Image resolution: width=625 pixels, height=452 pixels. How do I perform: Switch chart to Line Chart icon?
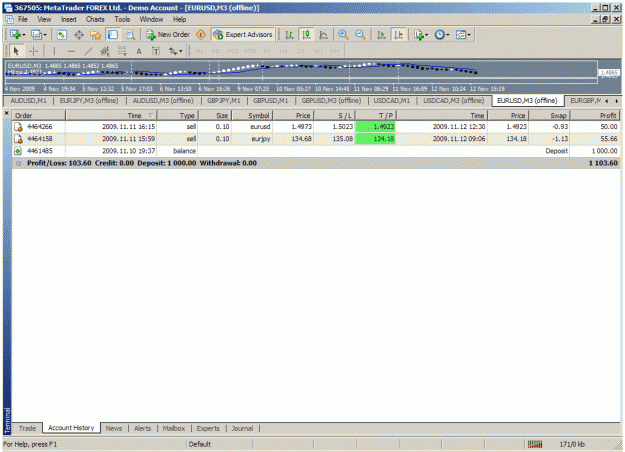click(x=324, y=35)
